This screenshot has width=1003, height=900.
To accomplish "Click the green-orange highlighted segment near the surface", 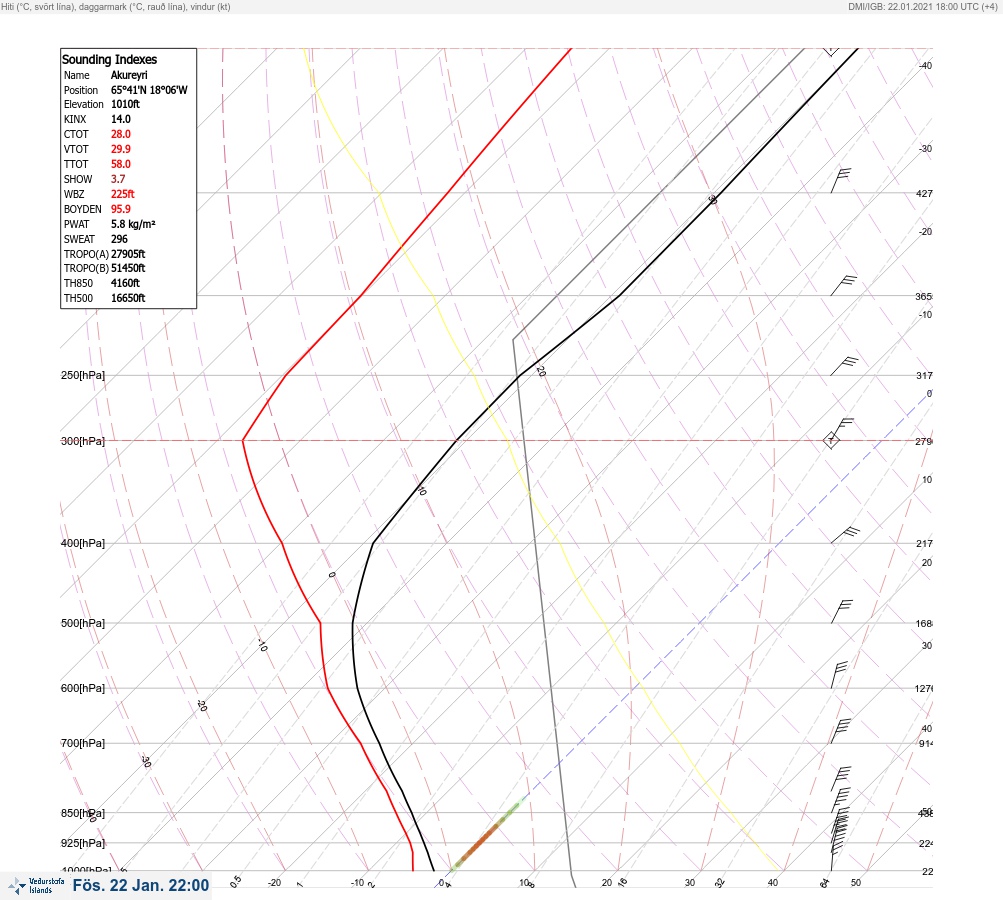I will [487, 835].
